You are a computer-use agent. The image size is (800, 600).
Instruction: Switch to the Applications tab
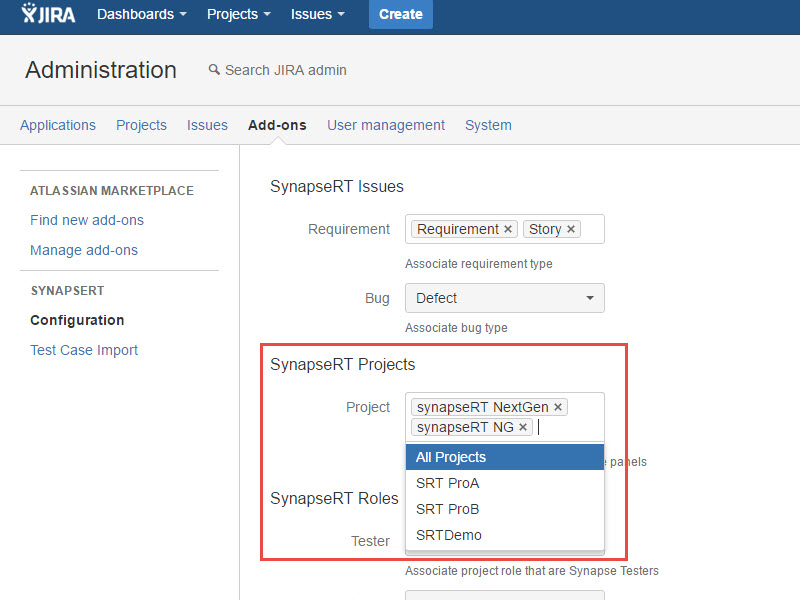click(x=58, y=125)
